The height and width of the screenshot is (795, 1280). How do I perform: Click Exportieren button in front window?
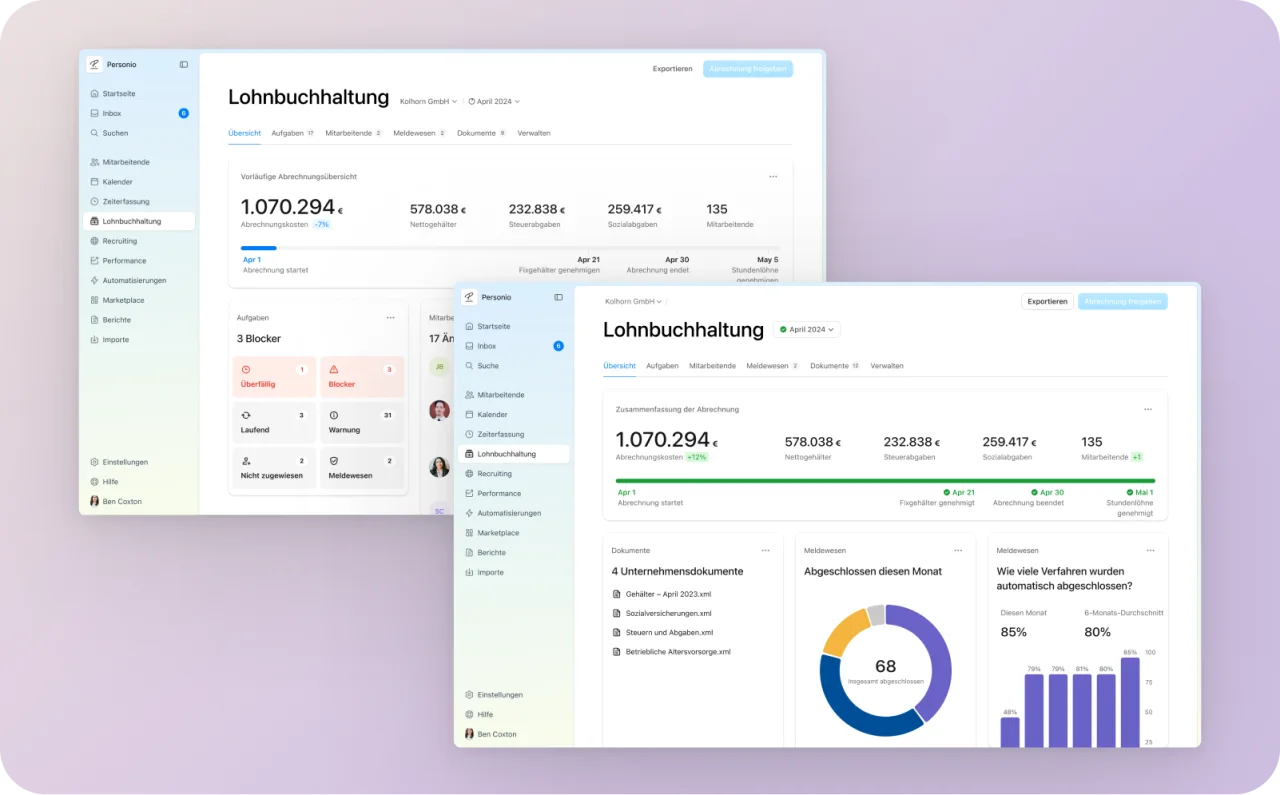pyautogui.click(x=1047, y=301)
